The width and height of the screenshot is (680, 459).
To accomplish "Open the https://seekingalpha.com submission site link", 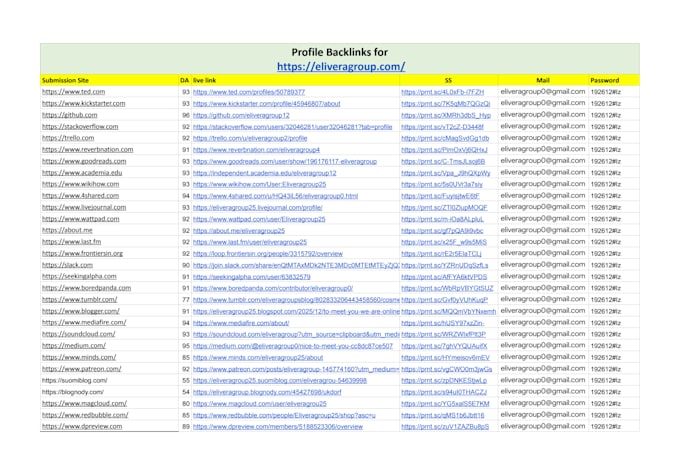I will pyautogui.click(x=79, y=276).
